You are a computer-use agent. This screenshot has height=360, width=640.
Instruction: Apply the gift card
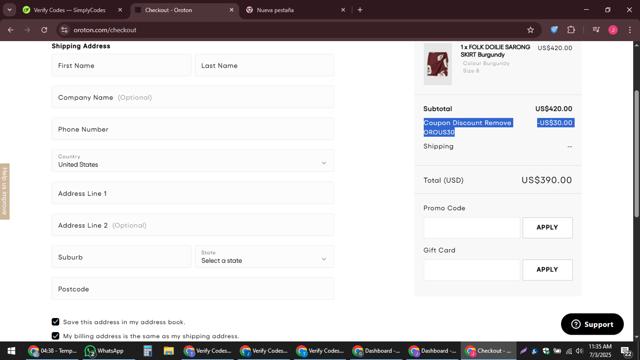tap(547, 270)
